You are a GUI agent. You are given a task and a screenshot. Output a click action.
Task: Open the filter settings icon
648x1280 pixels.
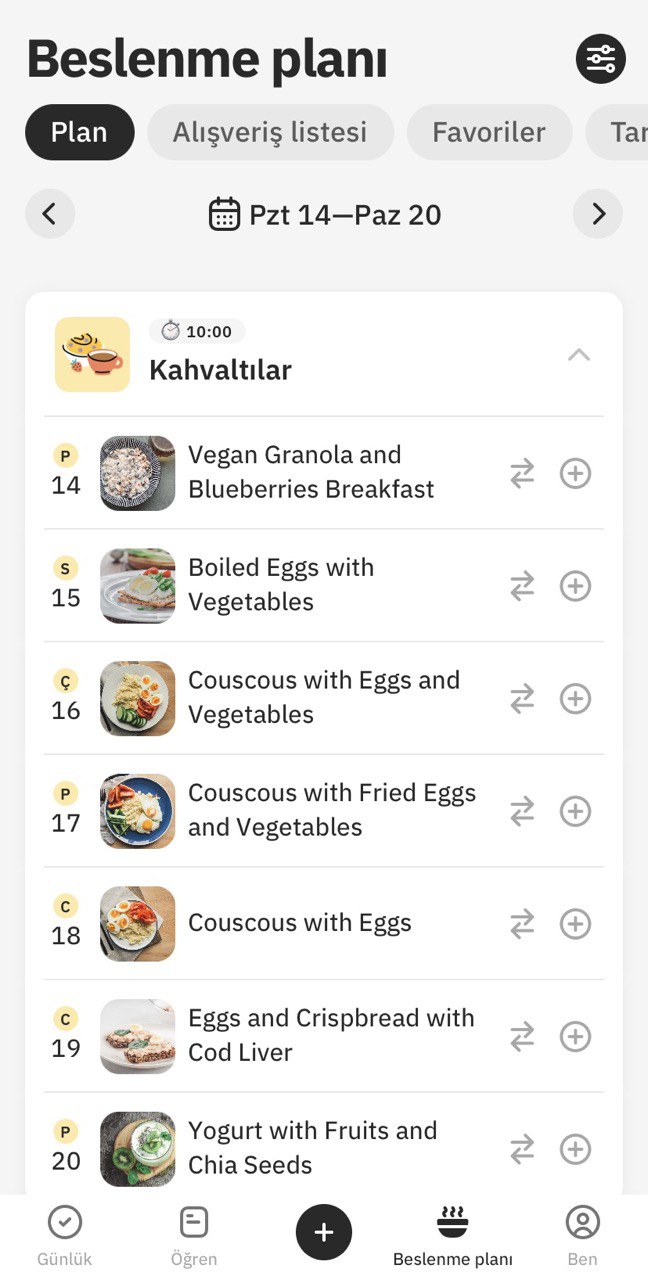[601, 59]
